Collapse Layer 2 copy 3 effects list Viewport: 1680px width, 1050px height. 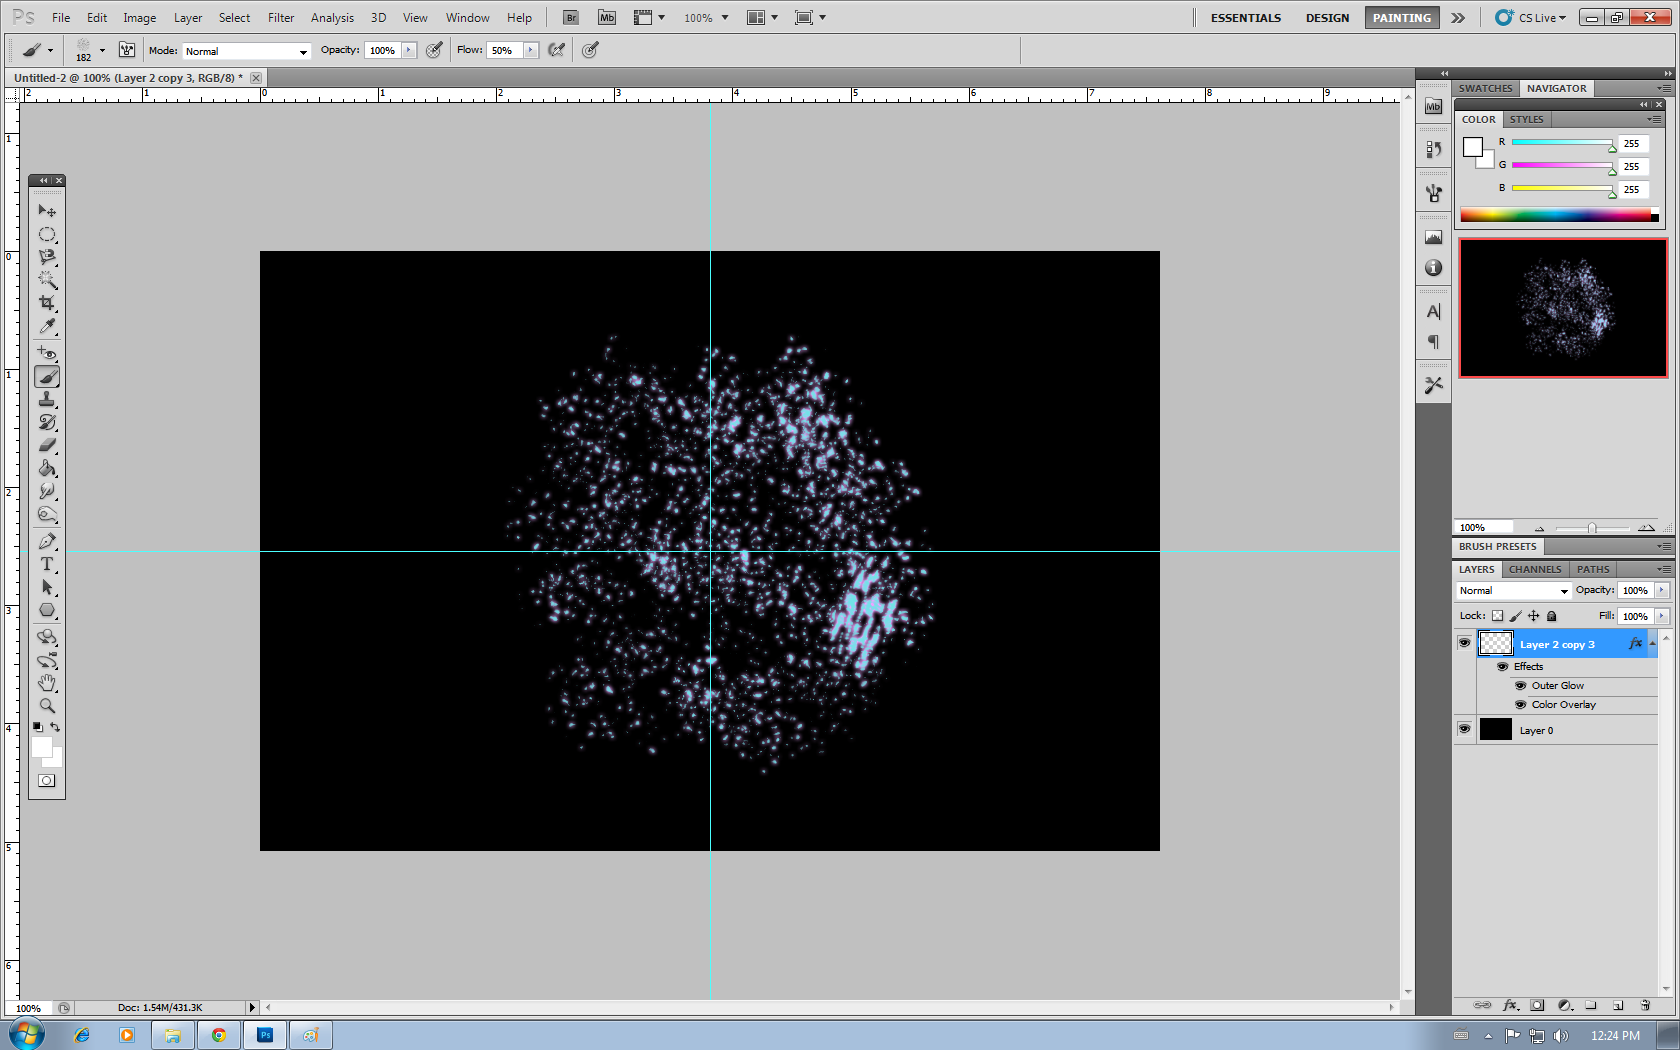(1652, 643)
